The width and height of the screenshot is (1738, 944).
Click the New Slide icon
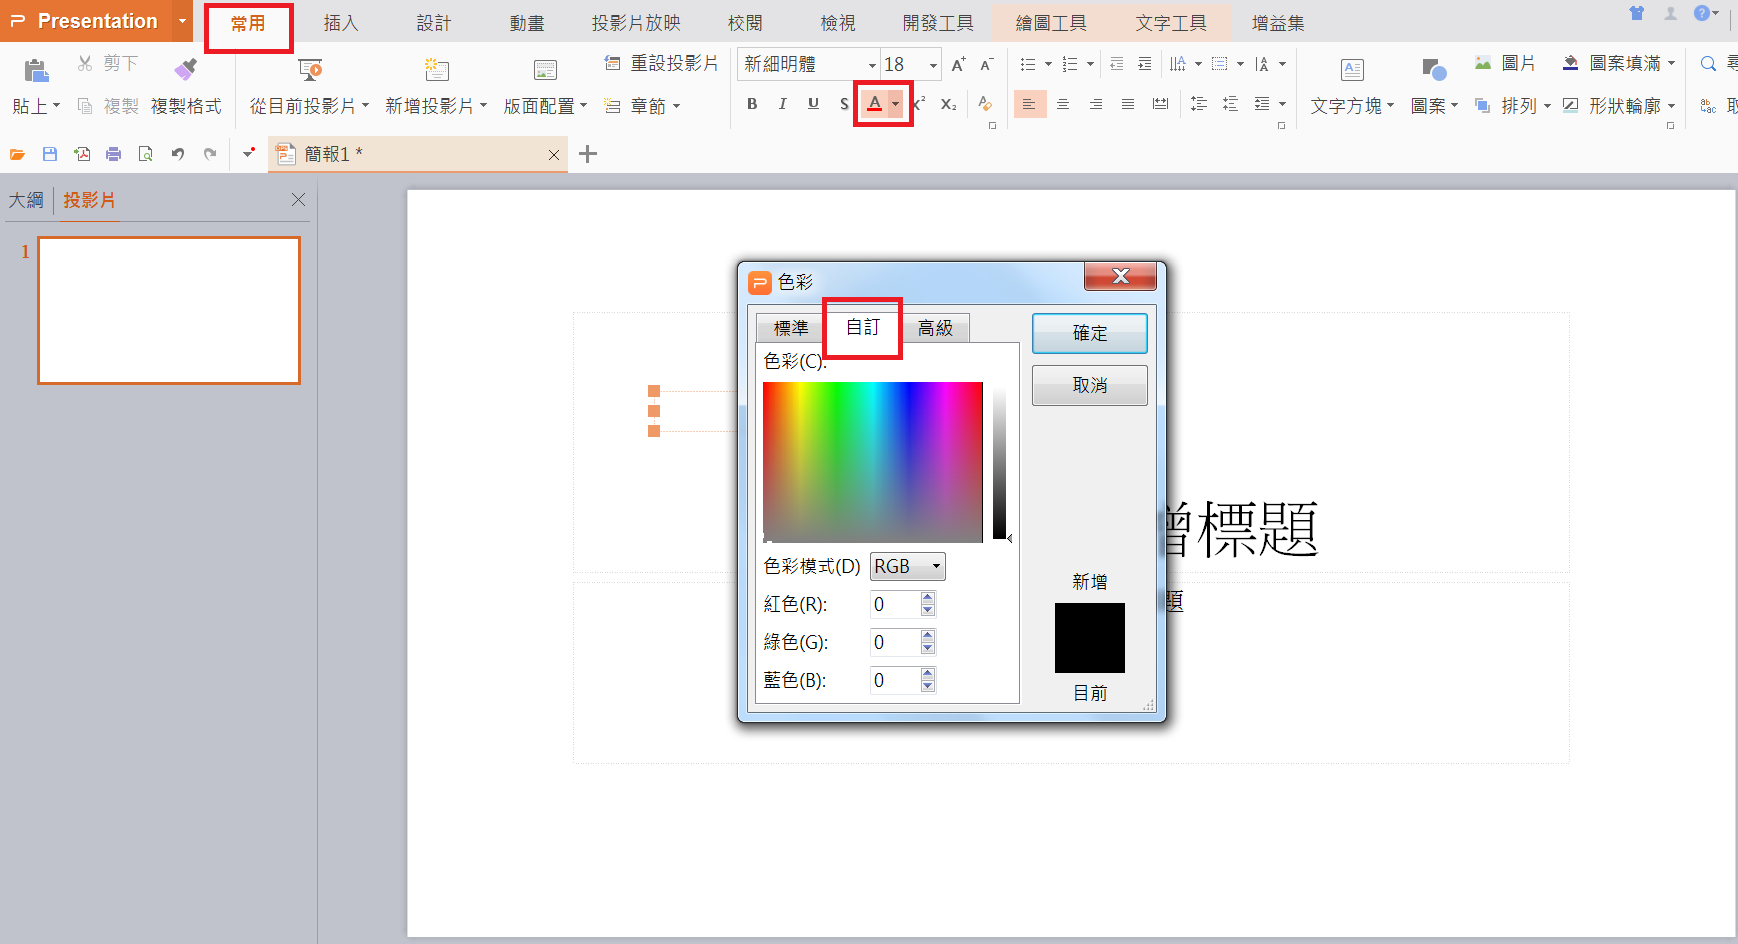[436, 69]
